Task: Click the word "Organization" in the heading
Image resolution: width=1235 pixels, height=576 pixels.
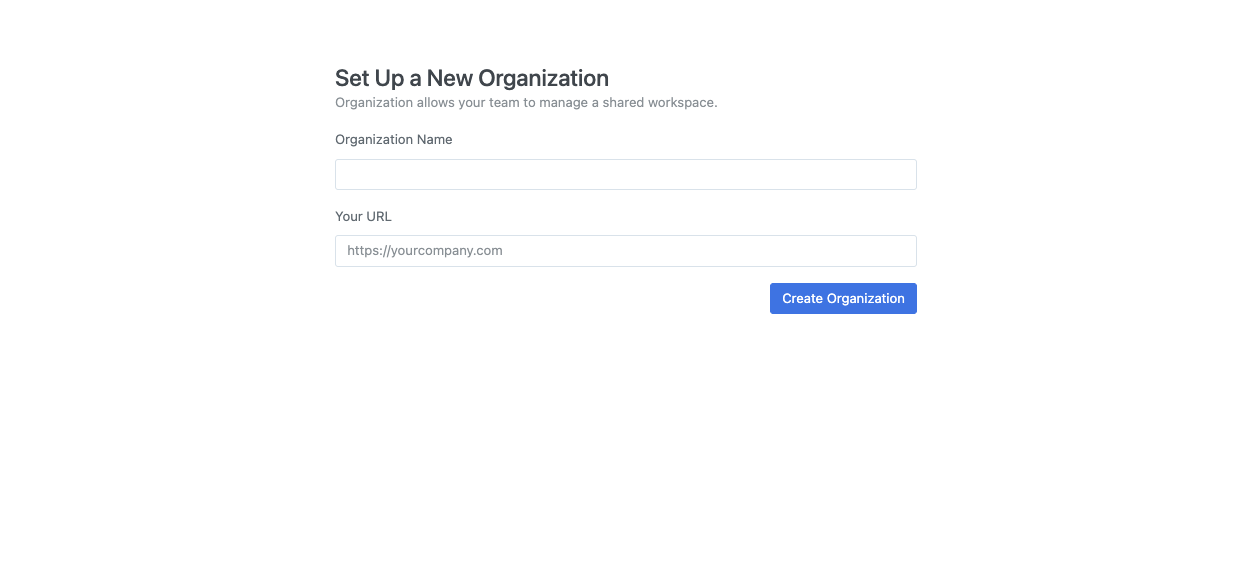Action: point(543,78)
